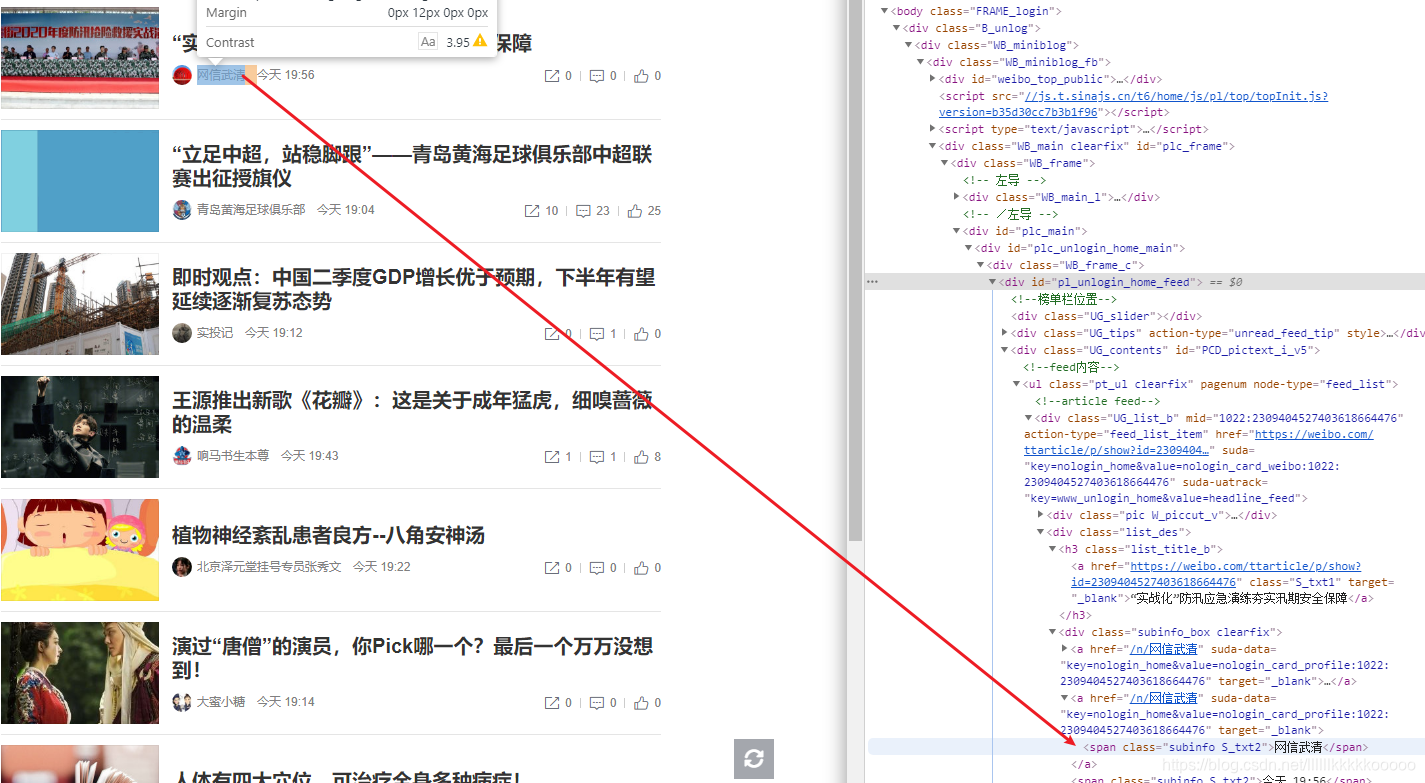1425x783 pixels.
Task: Open the 王源 dark portrait thumbnail
Action: (80, 427)
